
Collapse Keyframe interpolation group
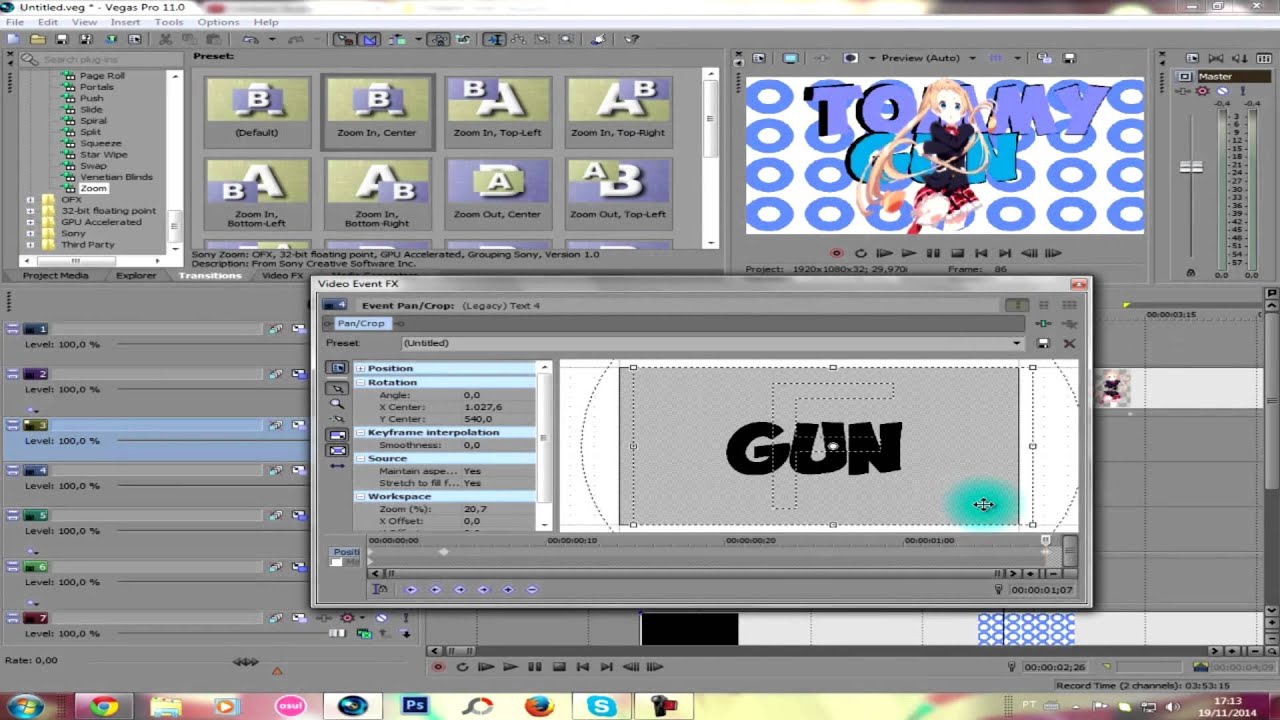coord(360,432)
